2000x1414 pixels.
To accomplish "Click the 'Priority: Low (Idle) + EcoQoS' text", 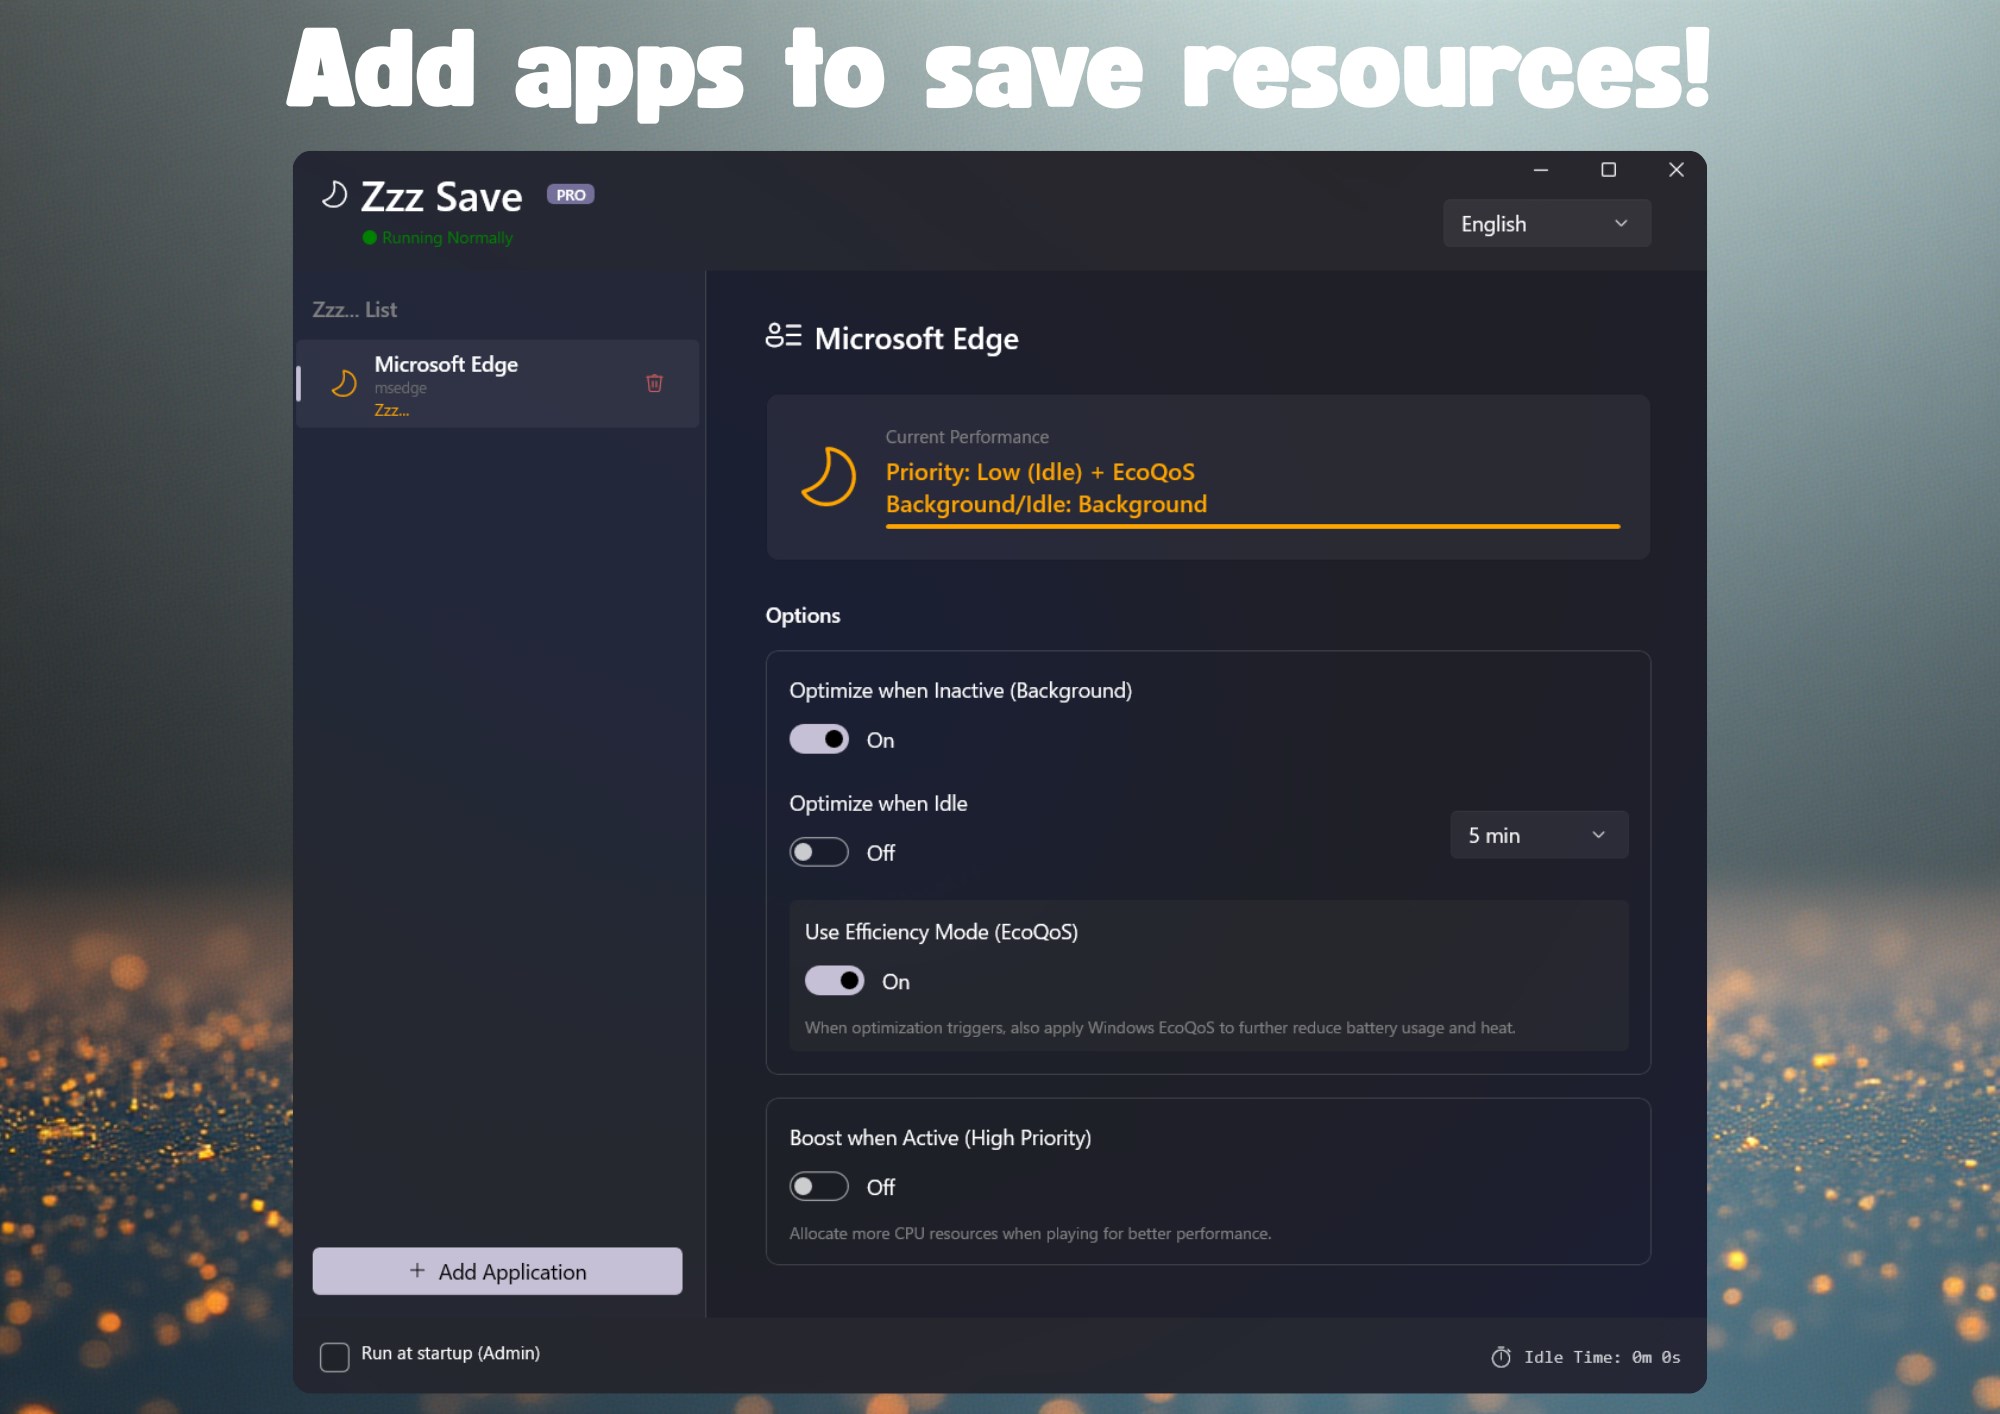I will (x=1040, y=472).
